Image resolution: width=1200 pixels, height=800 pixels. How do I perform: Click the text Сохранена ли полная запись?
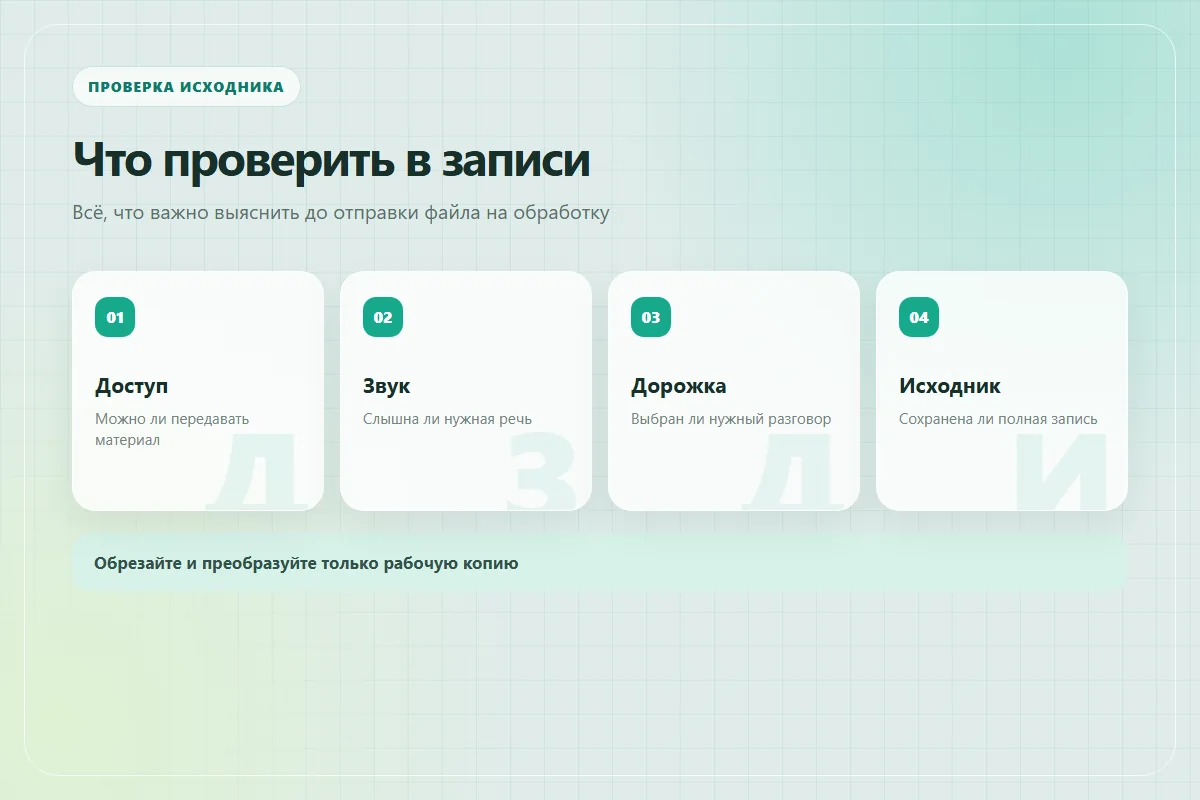[x=998, y=419]
